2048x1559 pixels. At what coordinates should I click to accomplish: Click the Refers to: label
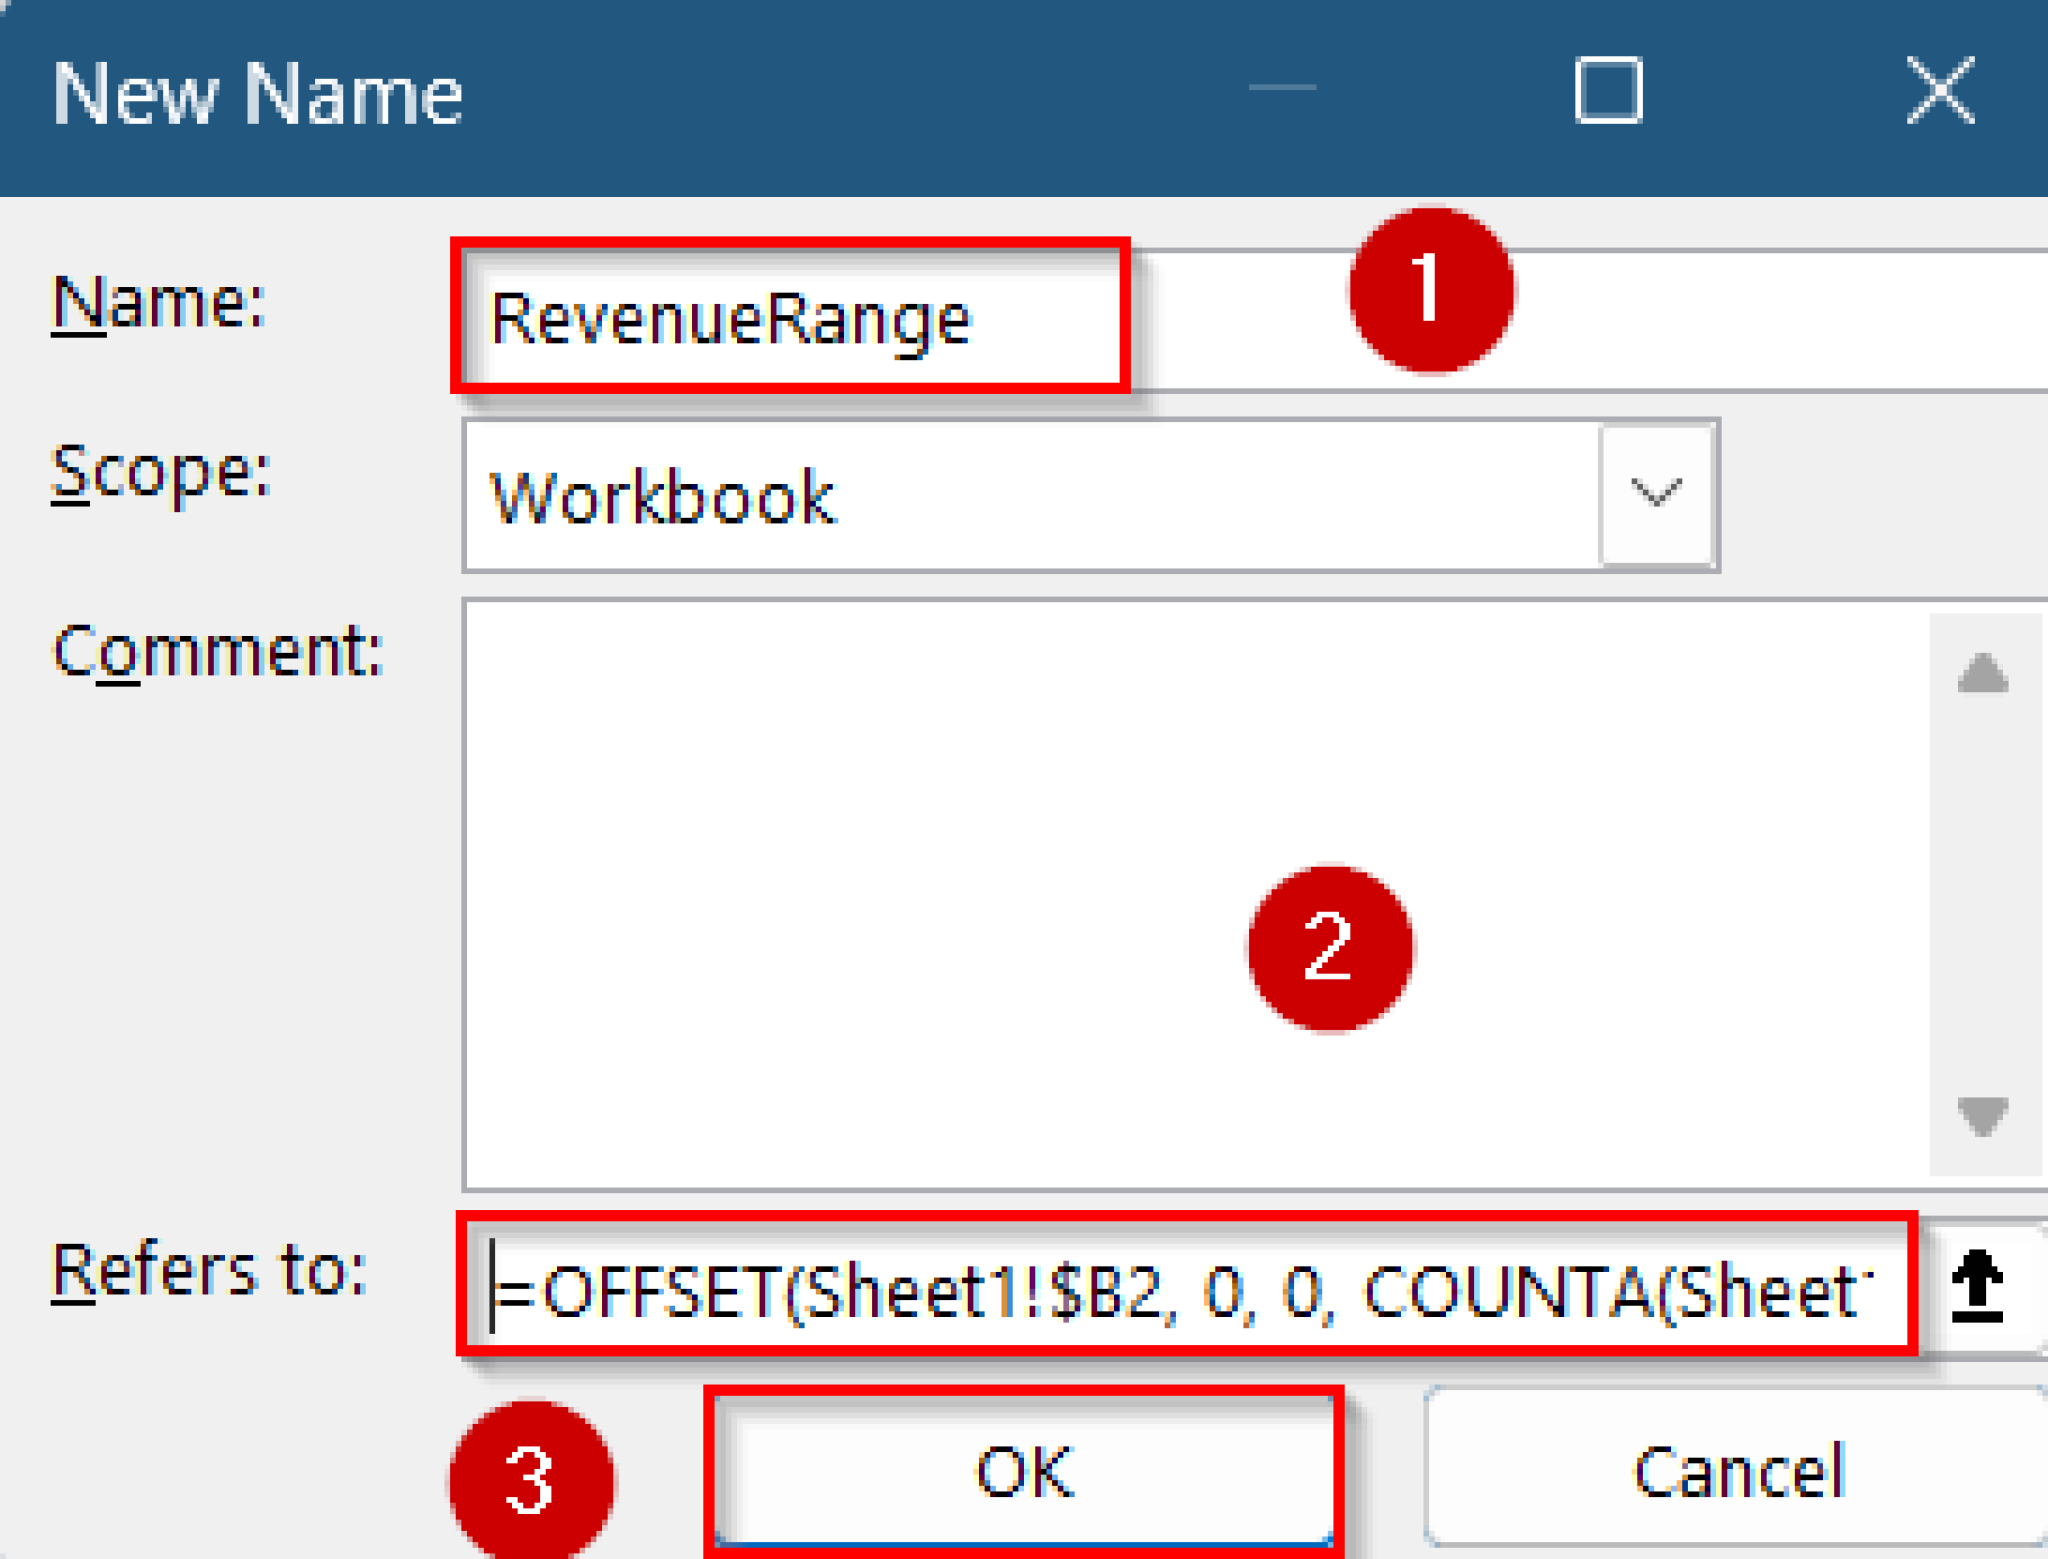pyautogui.click(x=209, y=1272)
